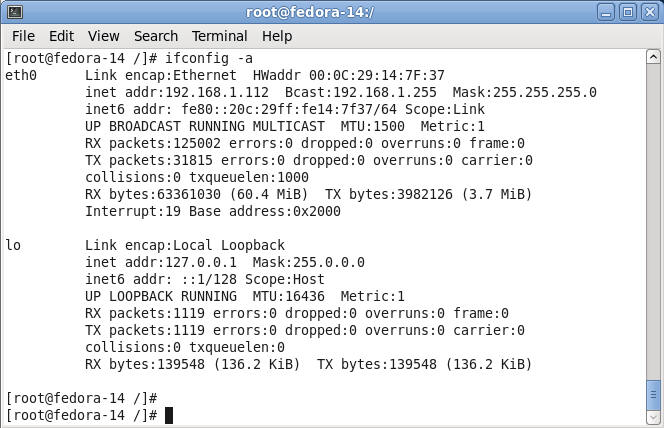Click the scrollbar up arrow

[653, 56]
